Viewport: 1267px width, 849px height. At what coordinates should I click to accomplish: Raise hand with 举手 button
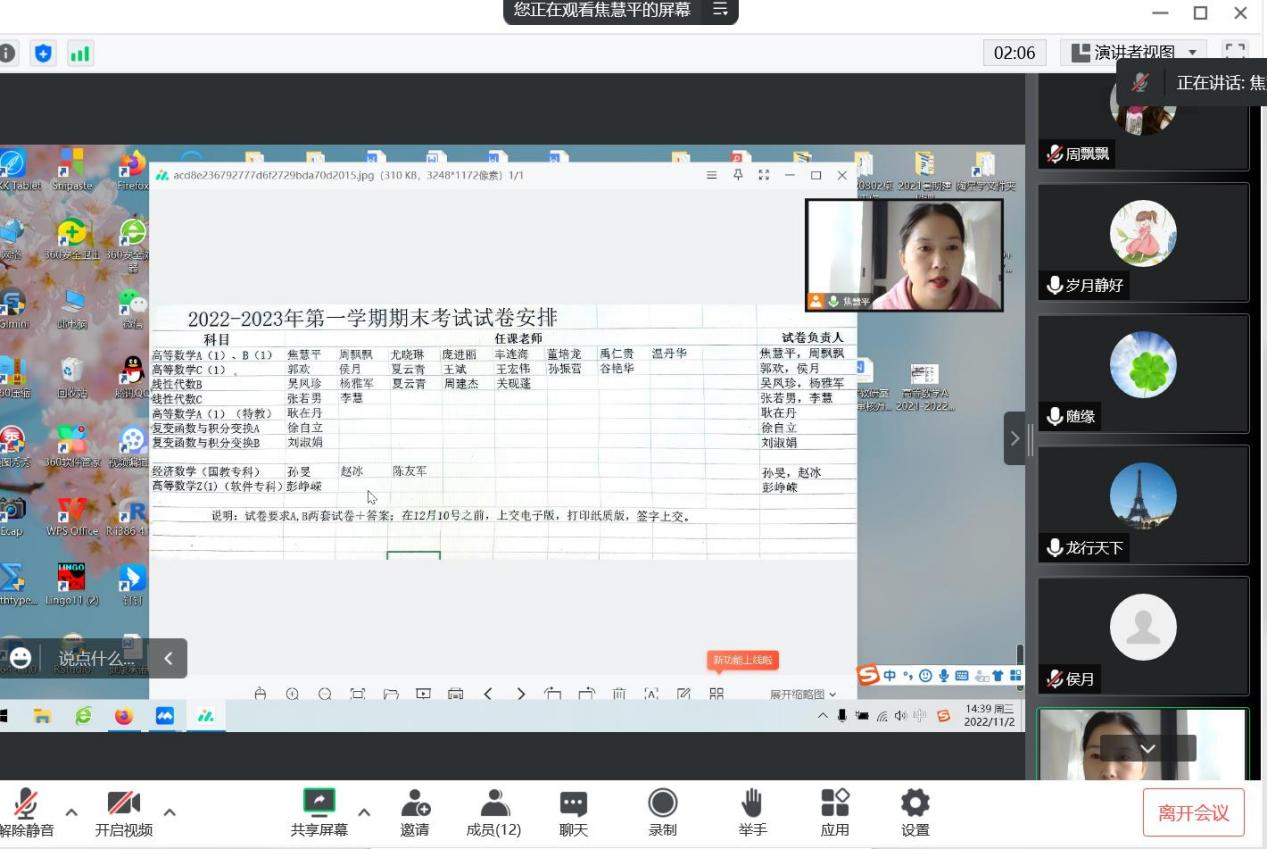coord(752,812)
